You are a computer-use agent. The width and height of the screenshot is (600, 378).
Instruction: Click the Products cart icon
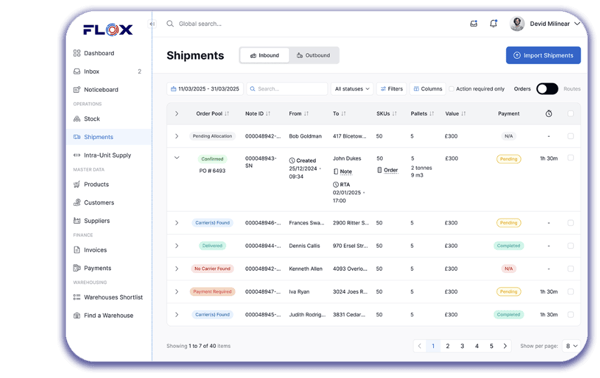pos(77,184)
